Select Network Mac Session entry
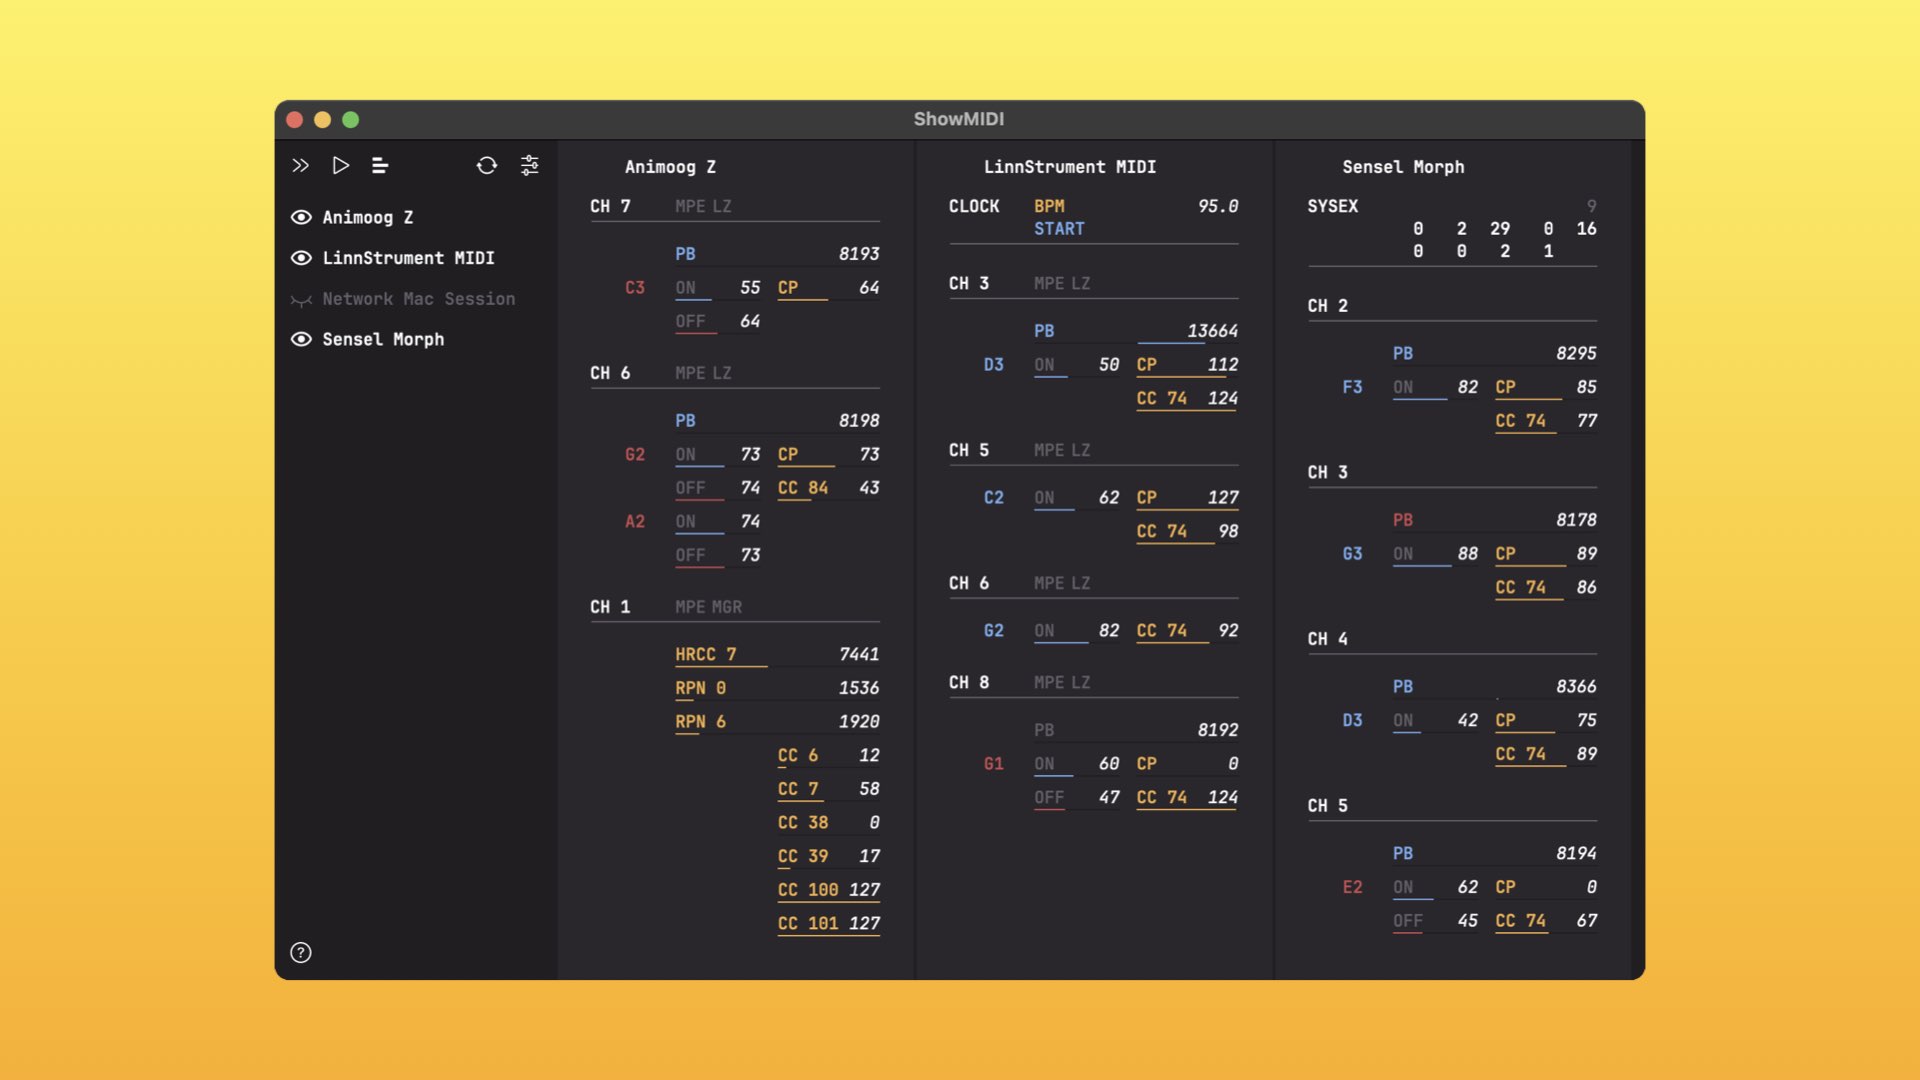Image resolution: width=1920 pixels, height=1080 pixels. [x=418, y=299]
